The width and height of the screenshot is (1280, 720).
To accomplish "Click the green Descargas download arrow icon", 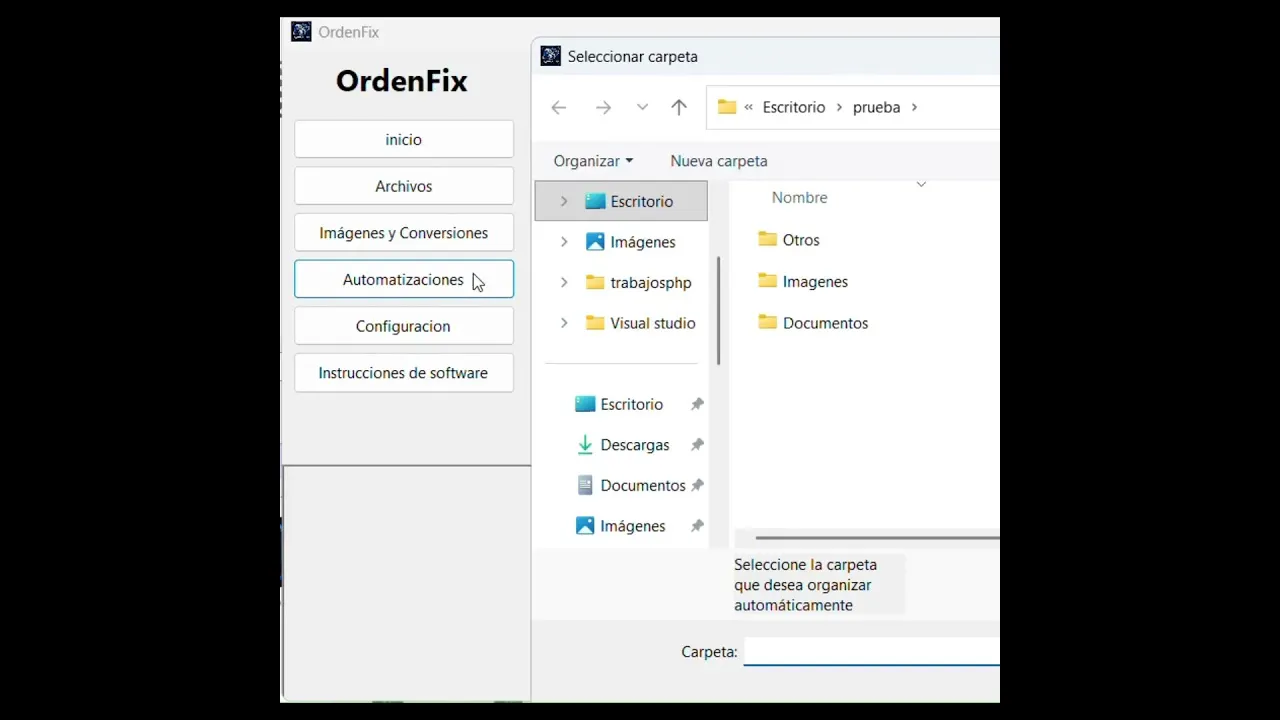I will click(x=585, y=445).
